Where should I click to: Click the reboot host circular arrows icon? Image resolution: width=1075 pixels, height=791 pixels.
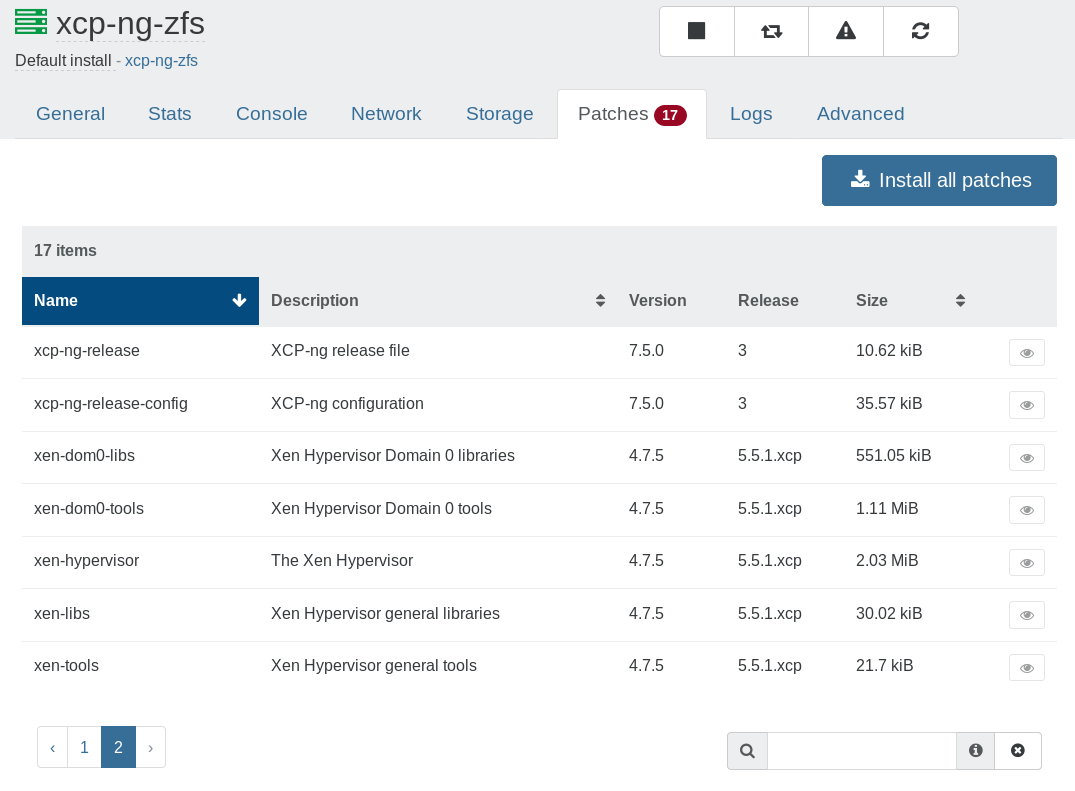pos(921,32)
